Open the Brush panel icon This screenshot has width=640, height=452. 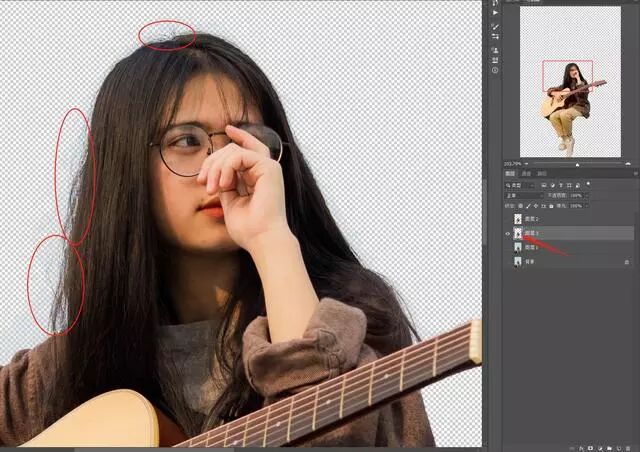(495, 27)
